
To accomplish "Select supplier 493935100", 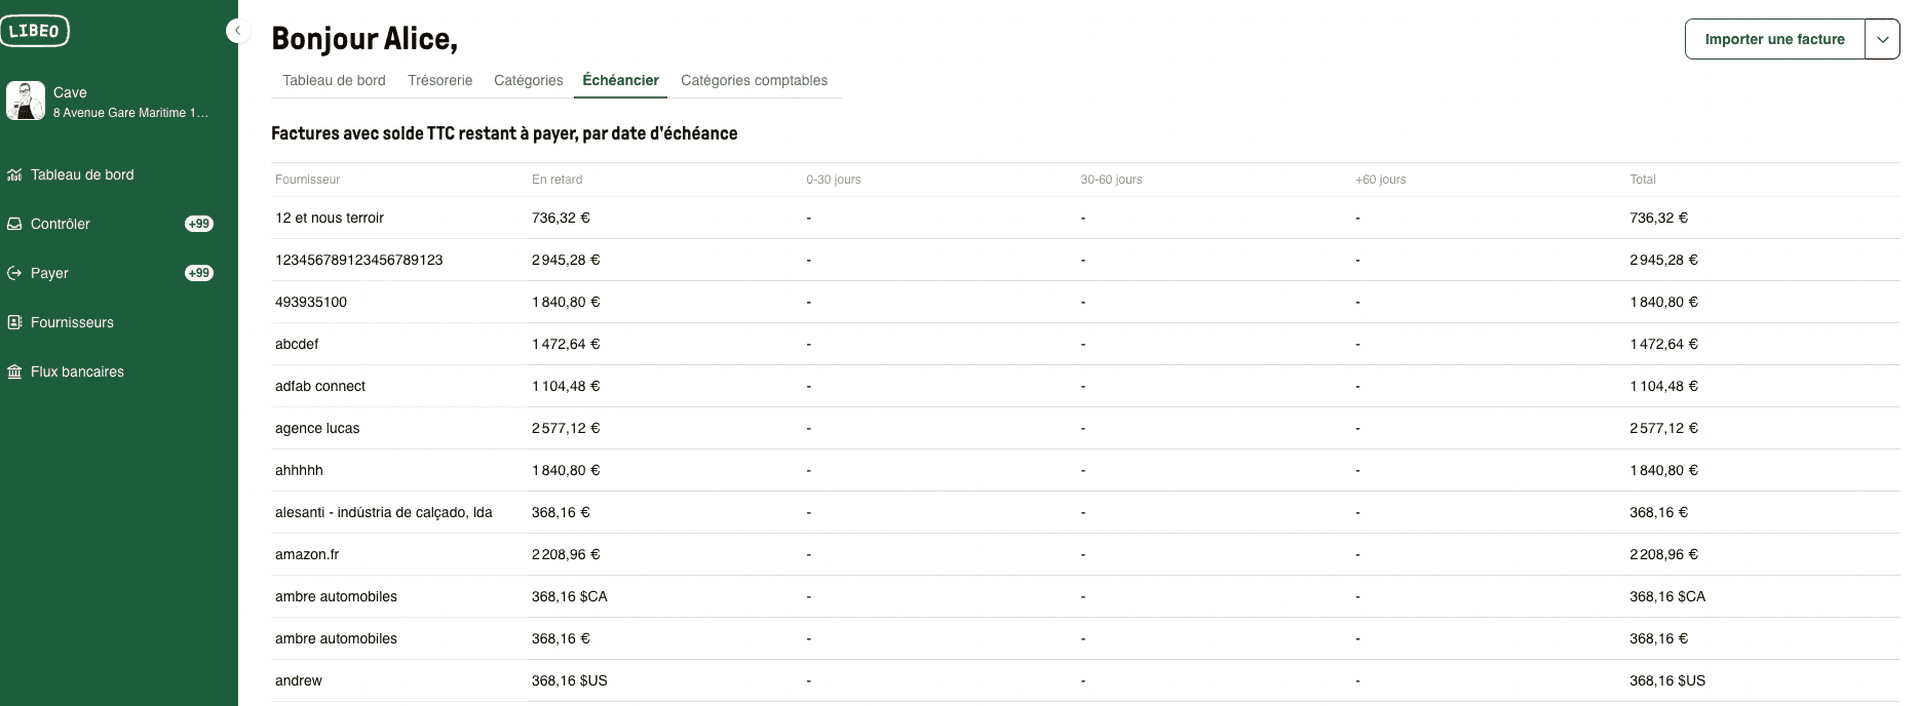I will (x=311, y=302).
